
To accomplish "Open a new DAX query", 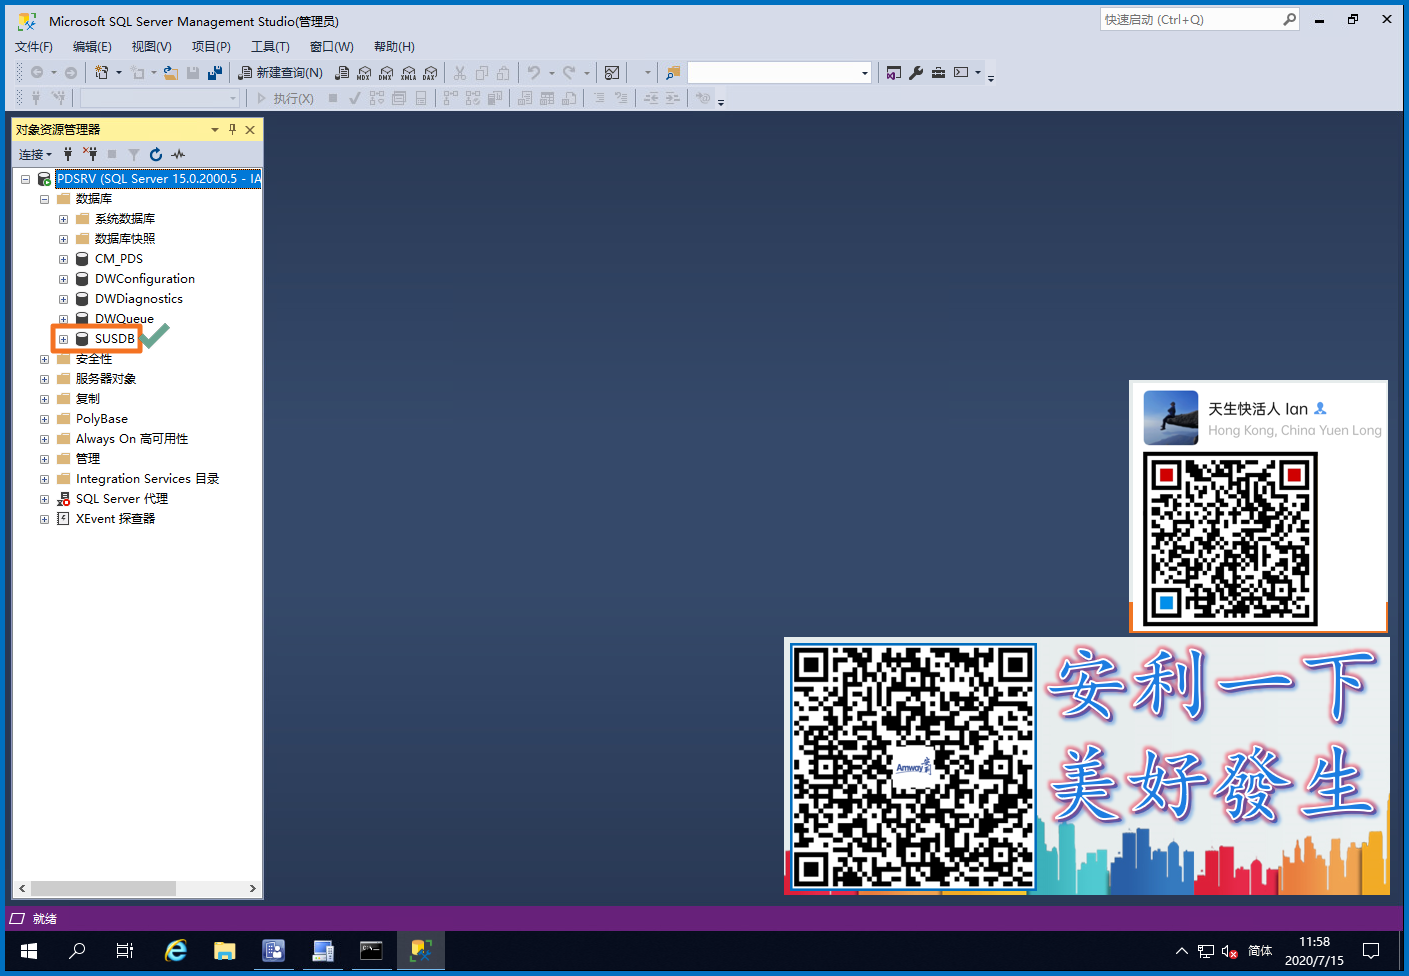I will [430, 72].
